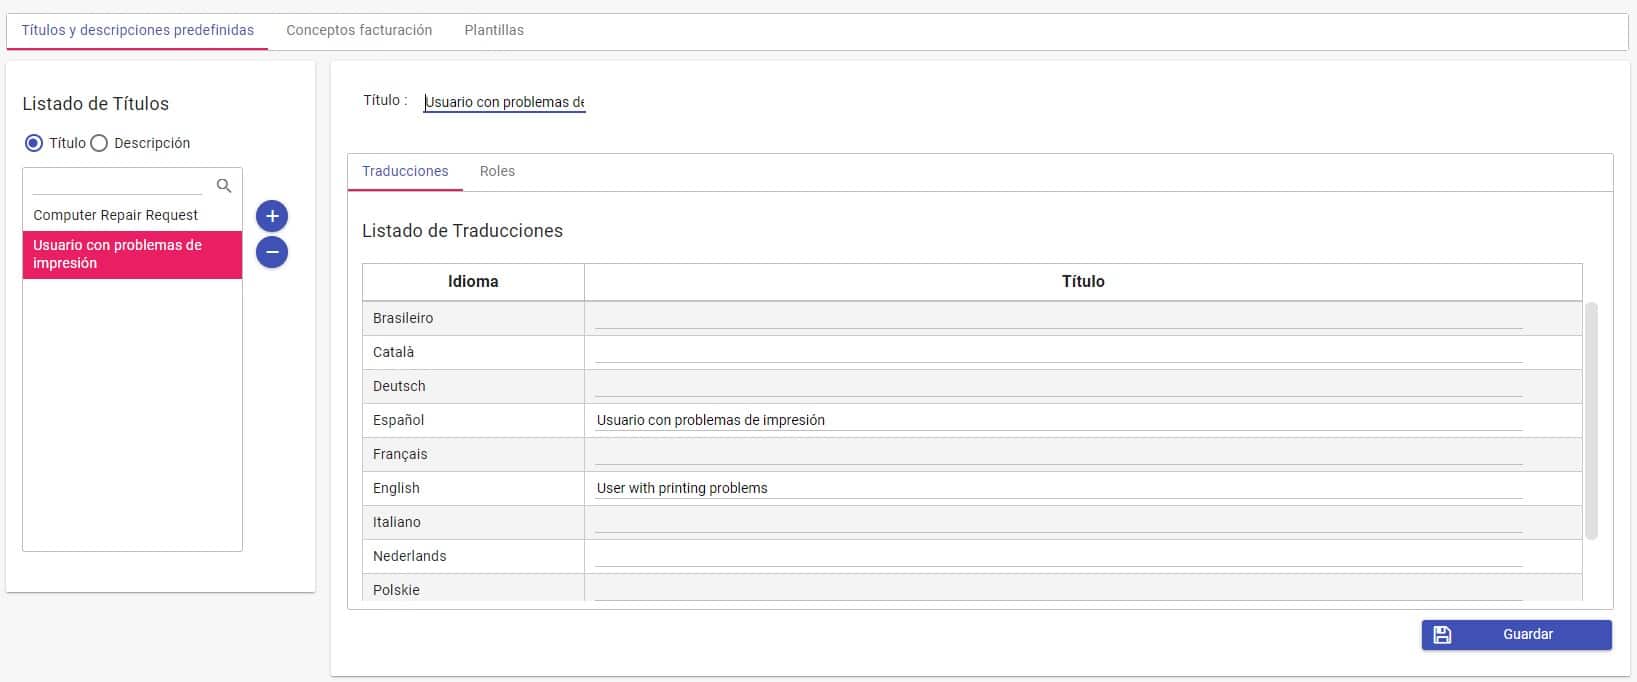The image size is (1637, 682).
Task: Click the Brasileiro translation title field
Action: (1058, 318)
